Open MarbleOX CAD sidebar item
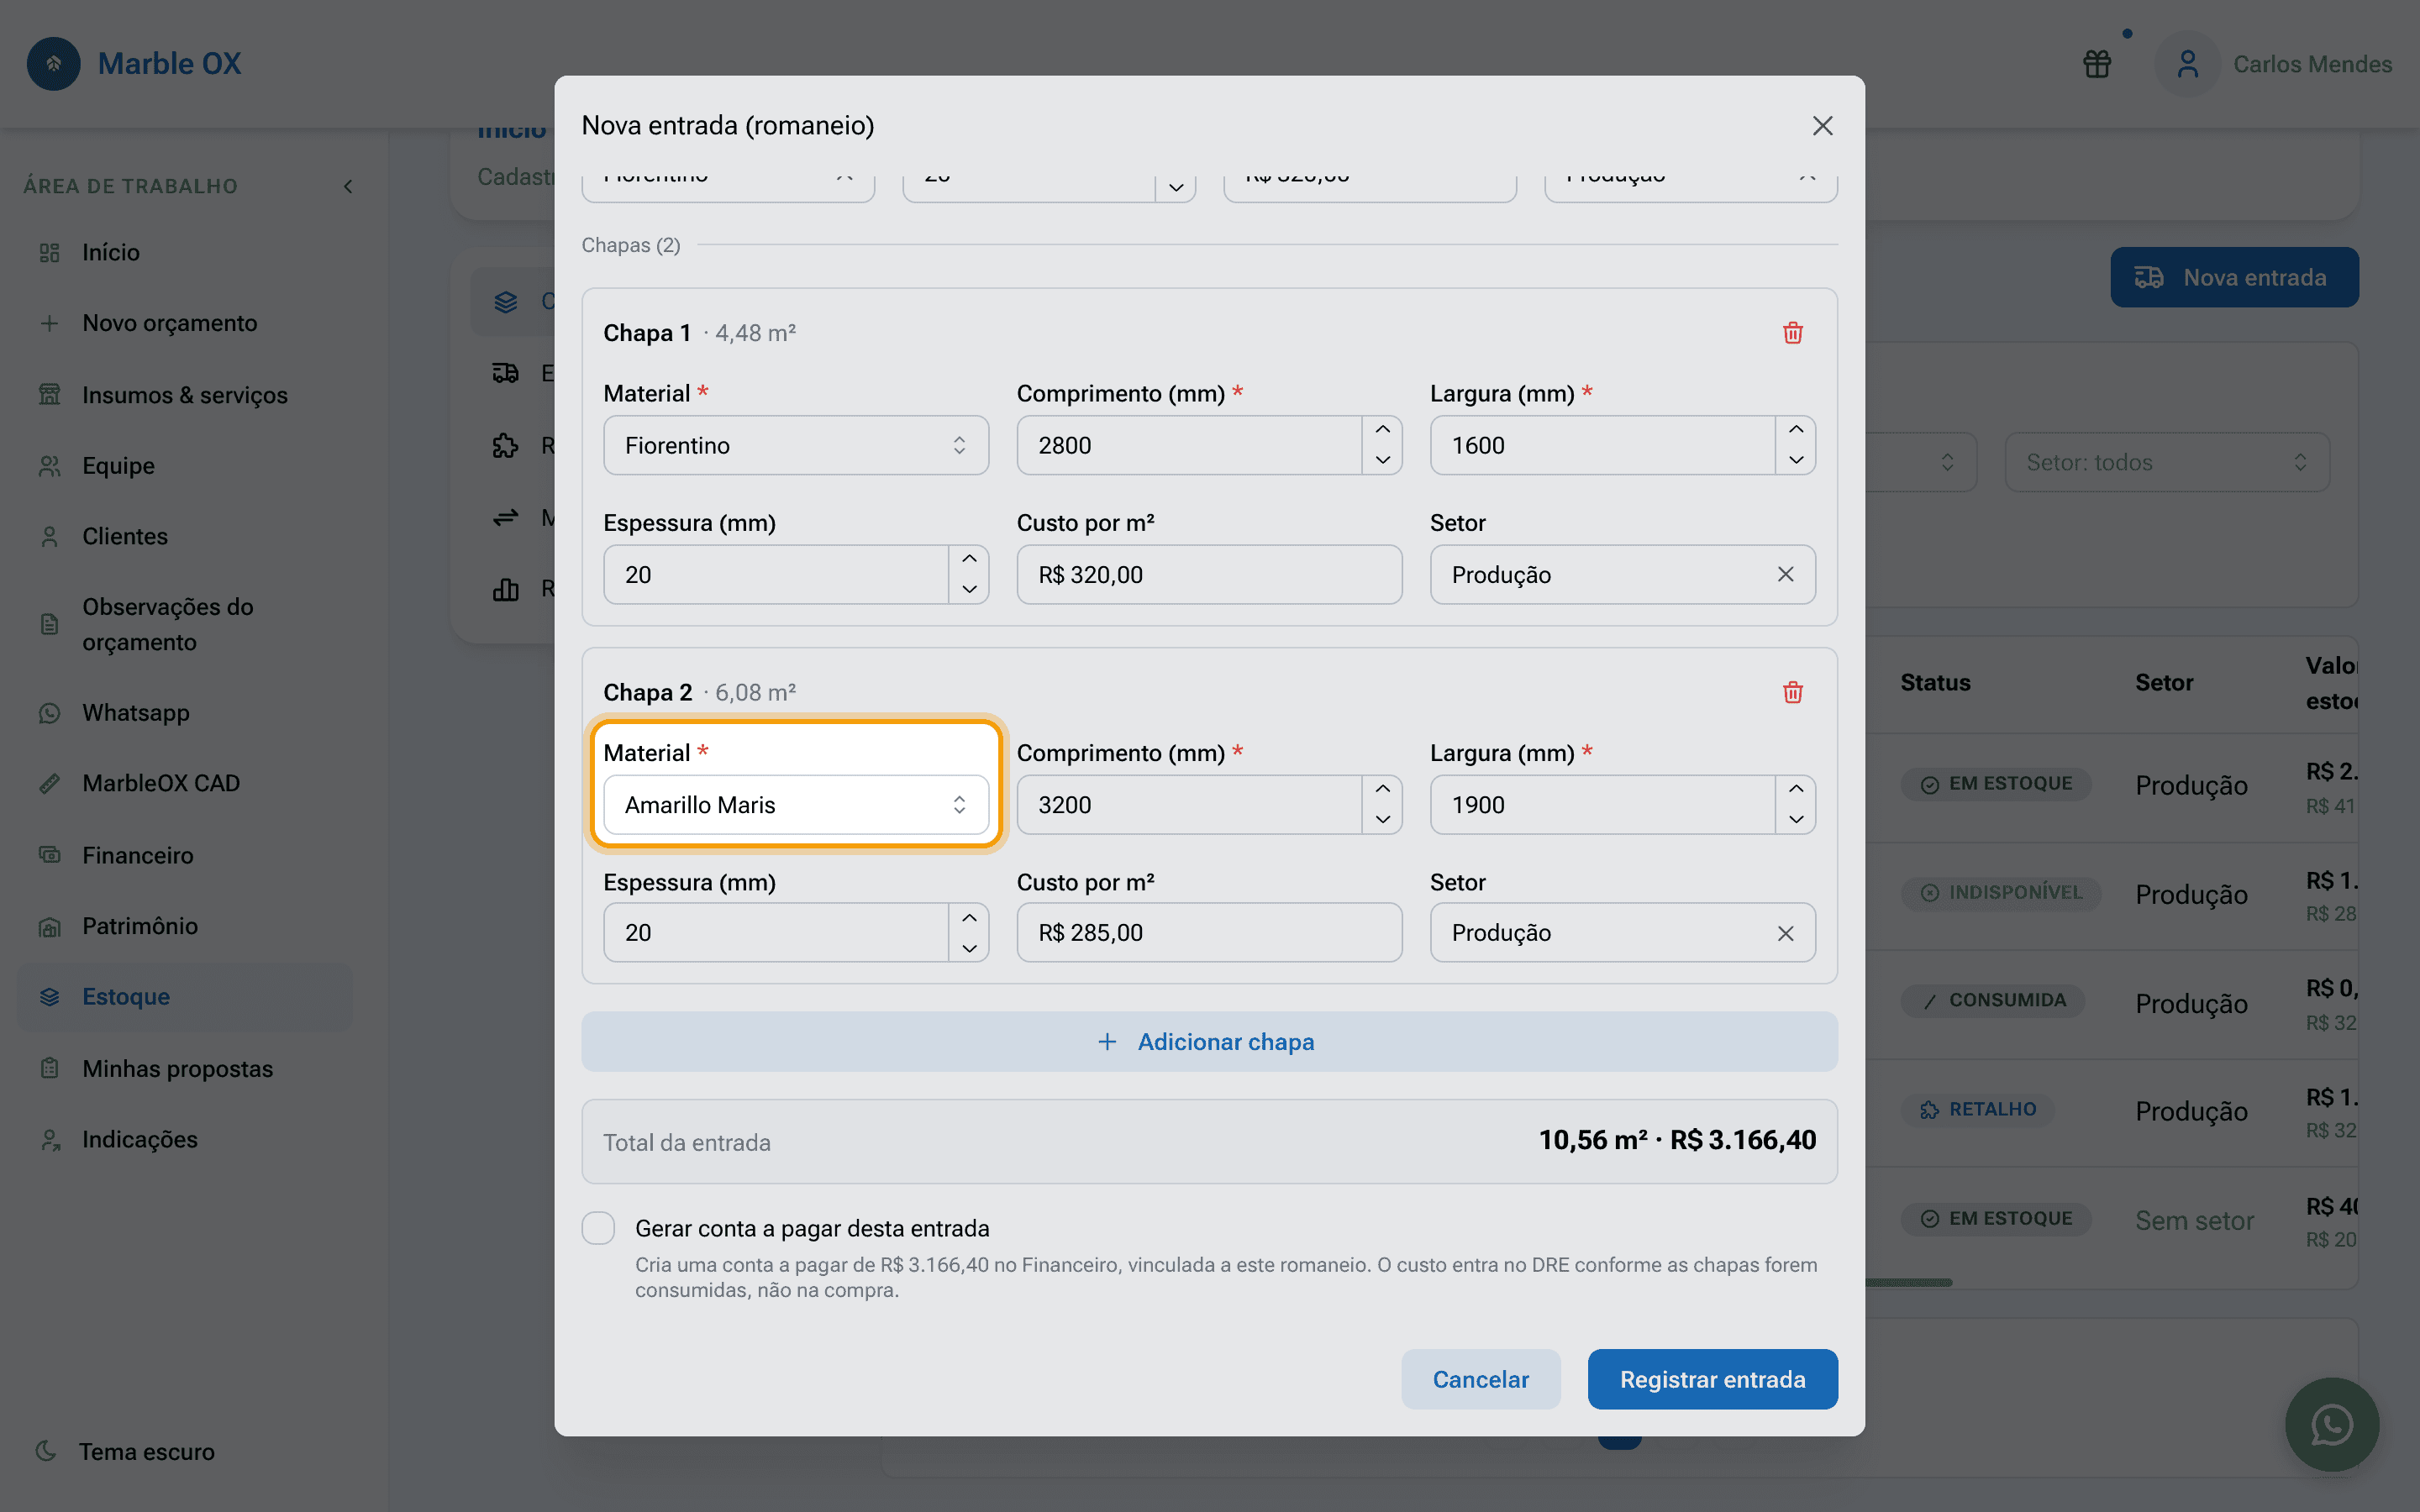 pos(185,783)
